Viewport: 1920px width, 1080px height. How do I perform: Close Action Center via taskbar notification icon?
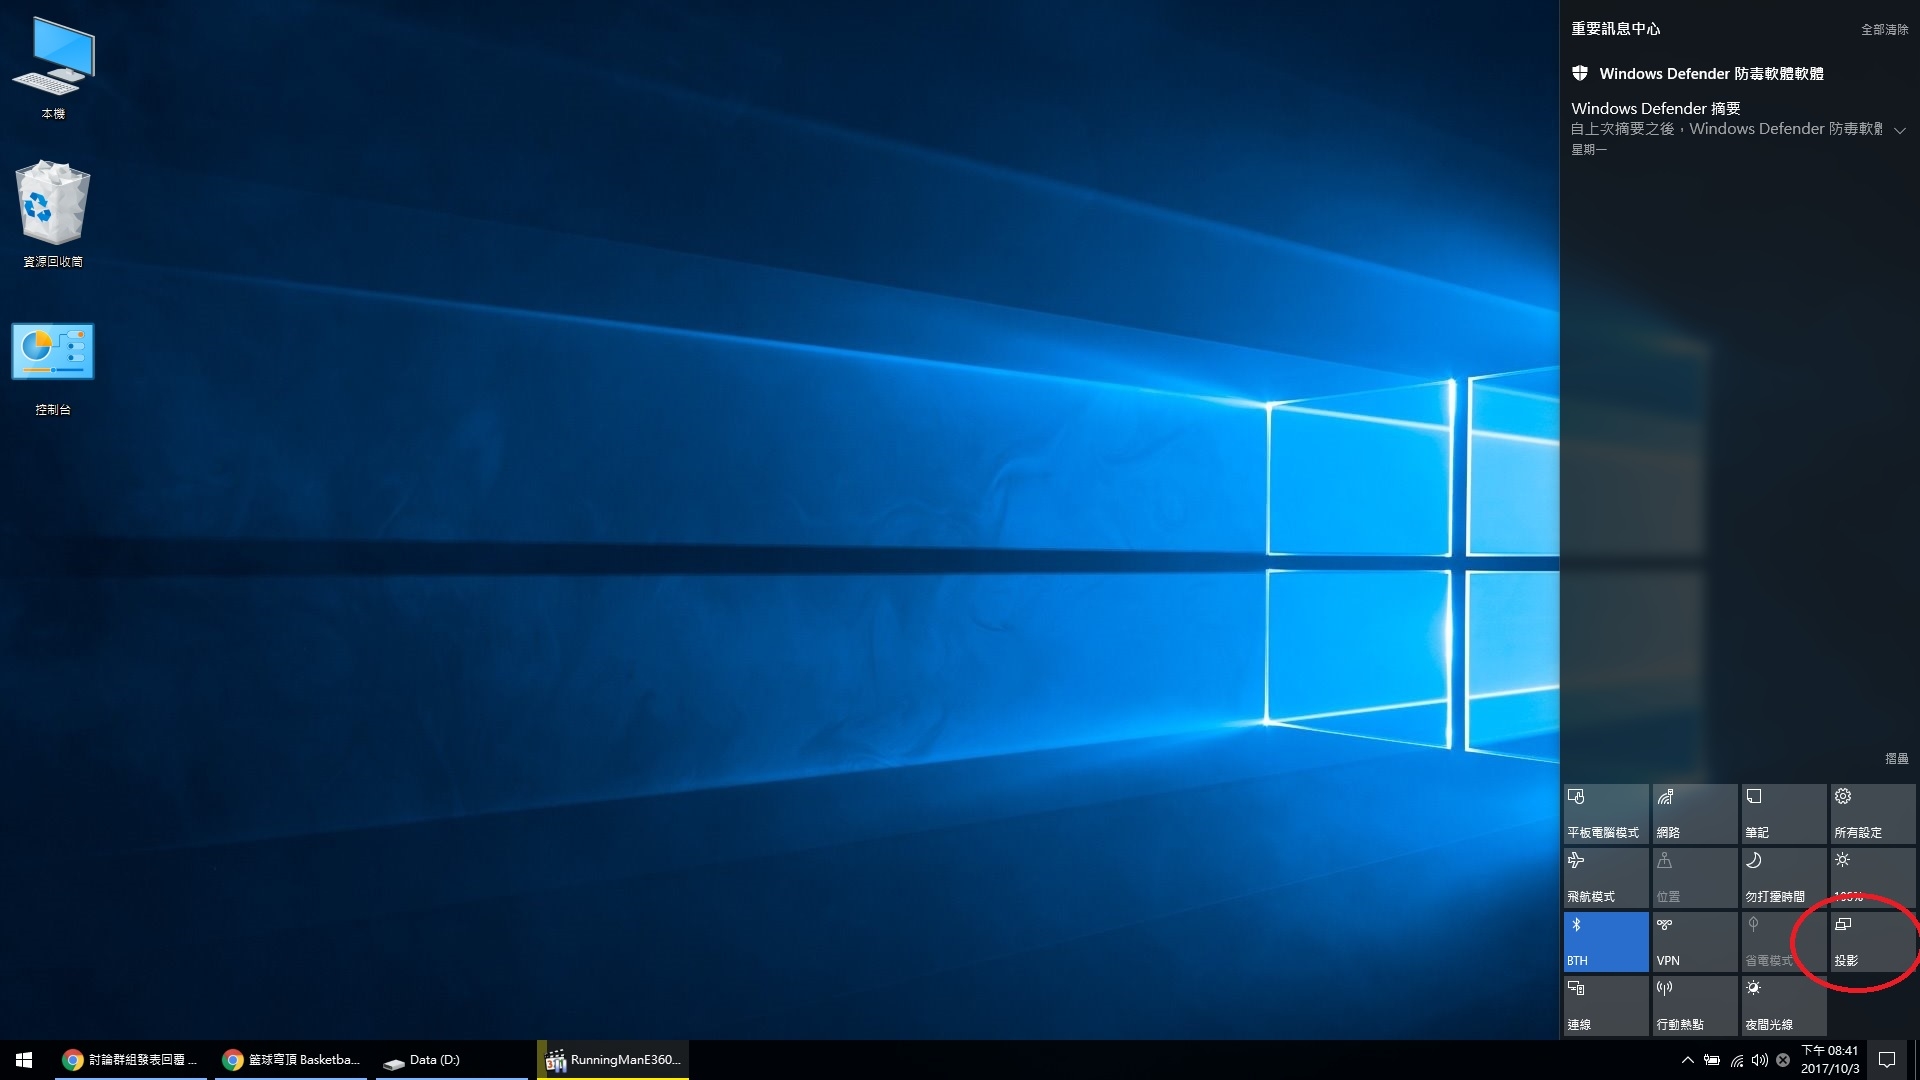click(x=1887, y=1060)
